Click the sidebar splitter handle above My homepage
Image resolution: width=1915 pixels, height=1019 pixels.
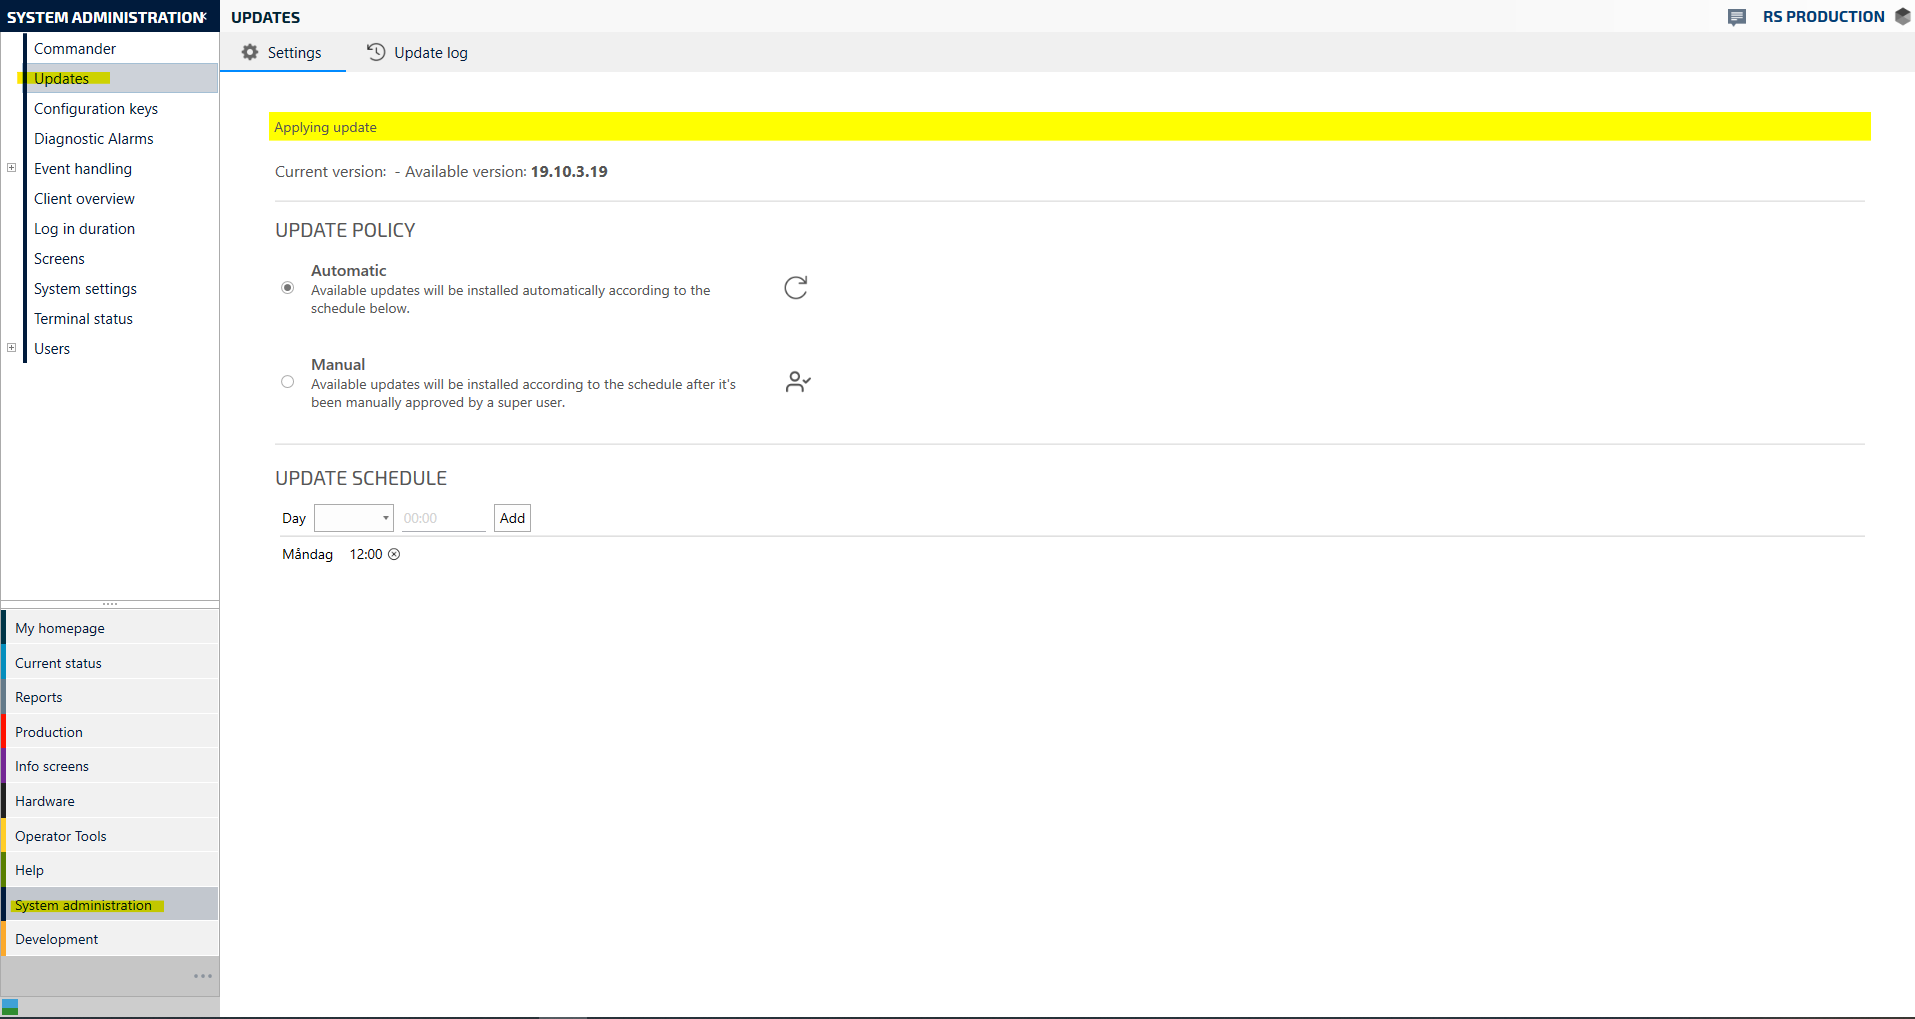[110, 604]
